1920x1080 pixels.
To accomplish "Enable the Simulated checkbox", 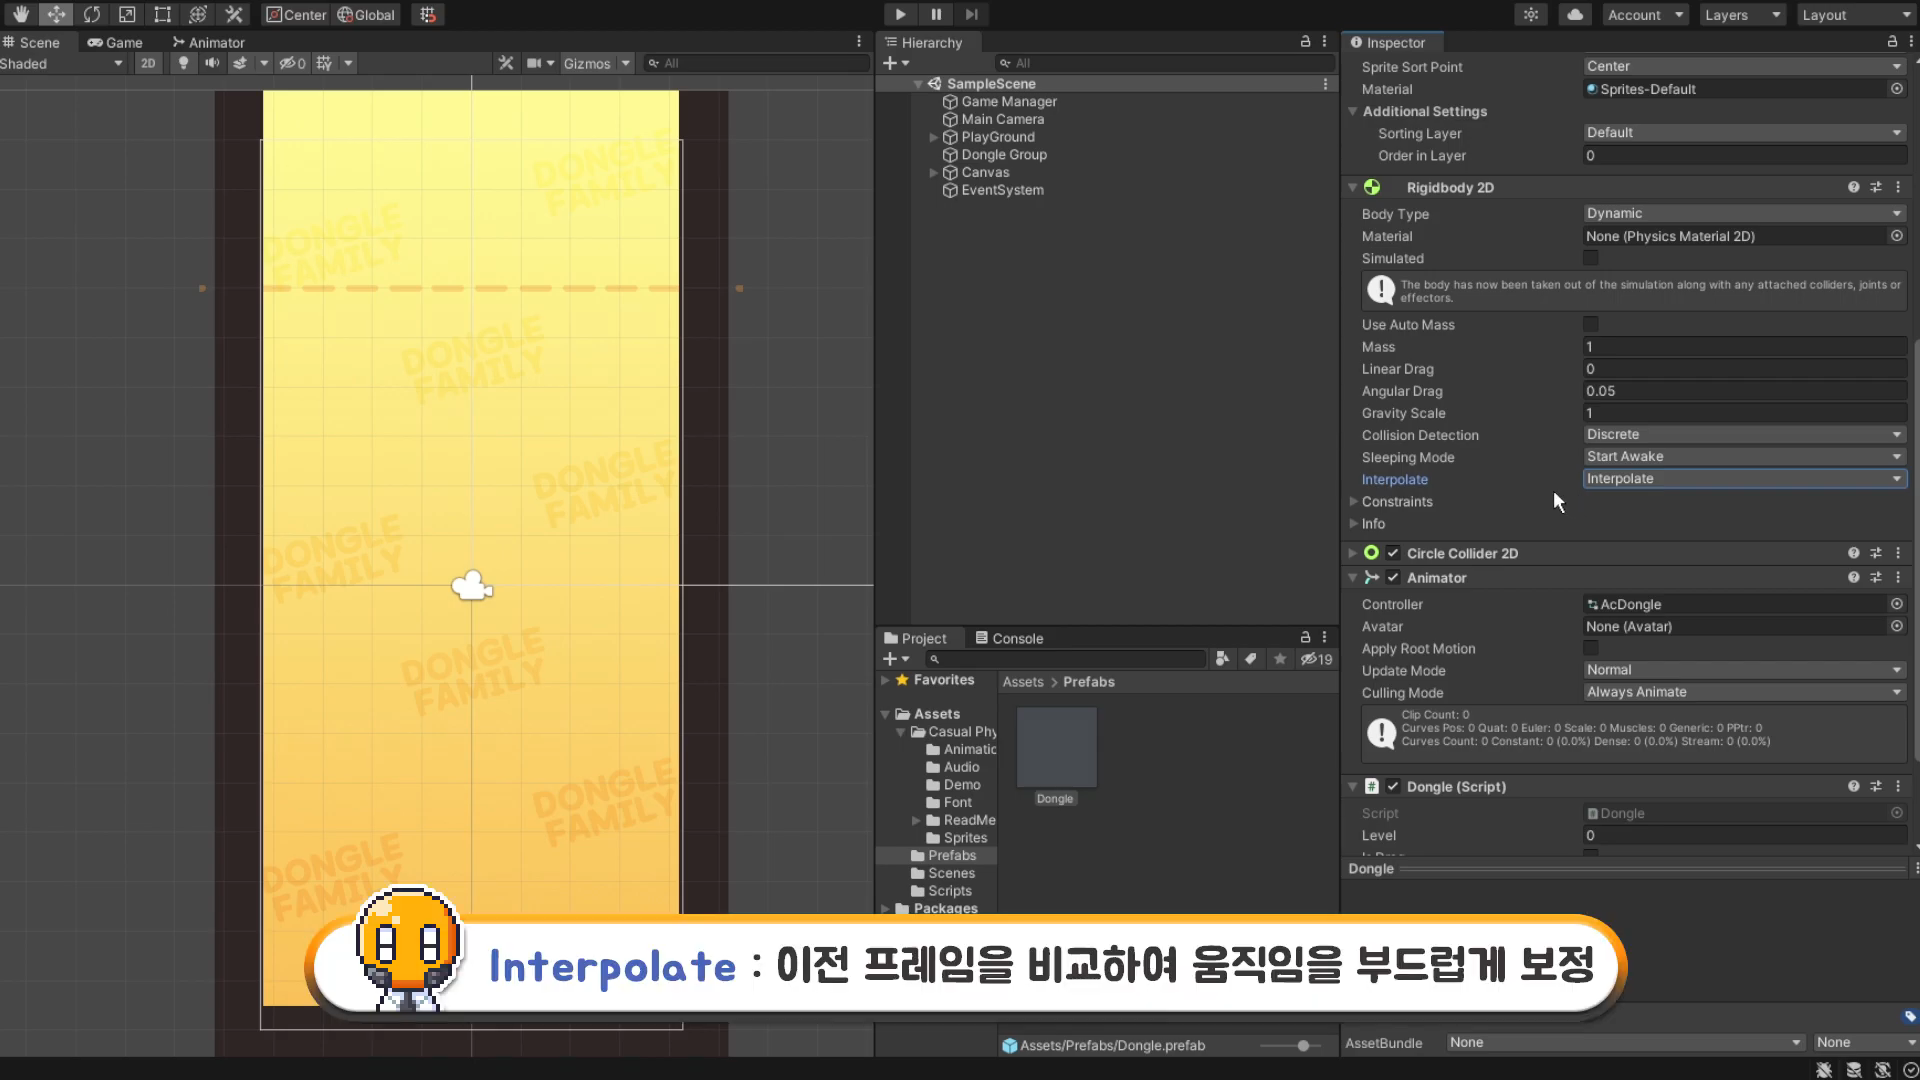I will [x=1590, y=258].
